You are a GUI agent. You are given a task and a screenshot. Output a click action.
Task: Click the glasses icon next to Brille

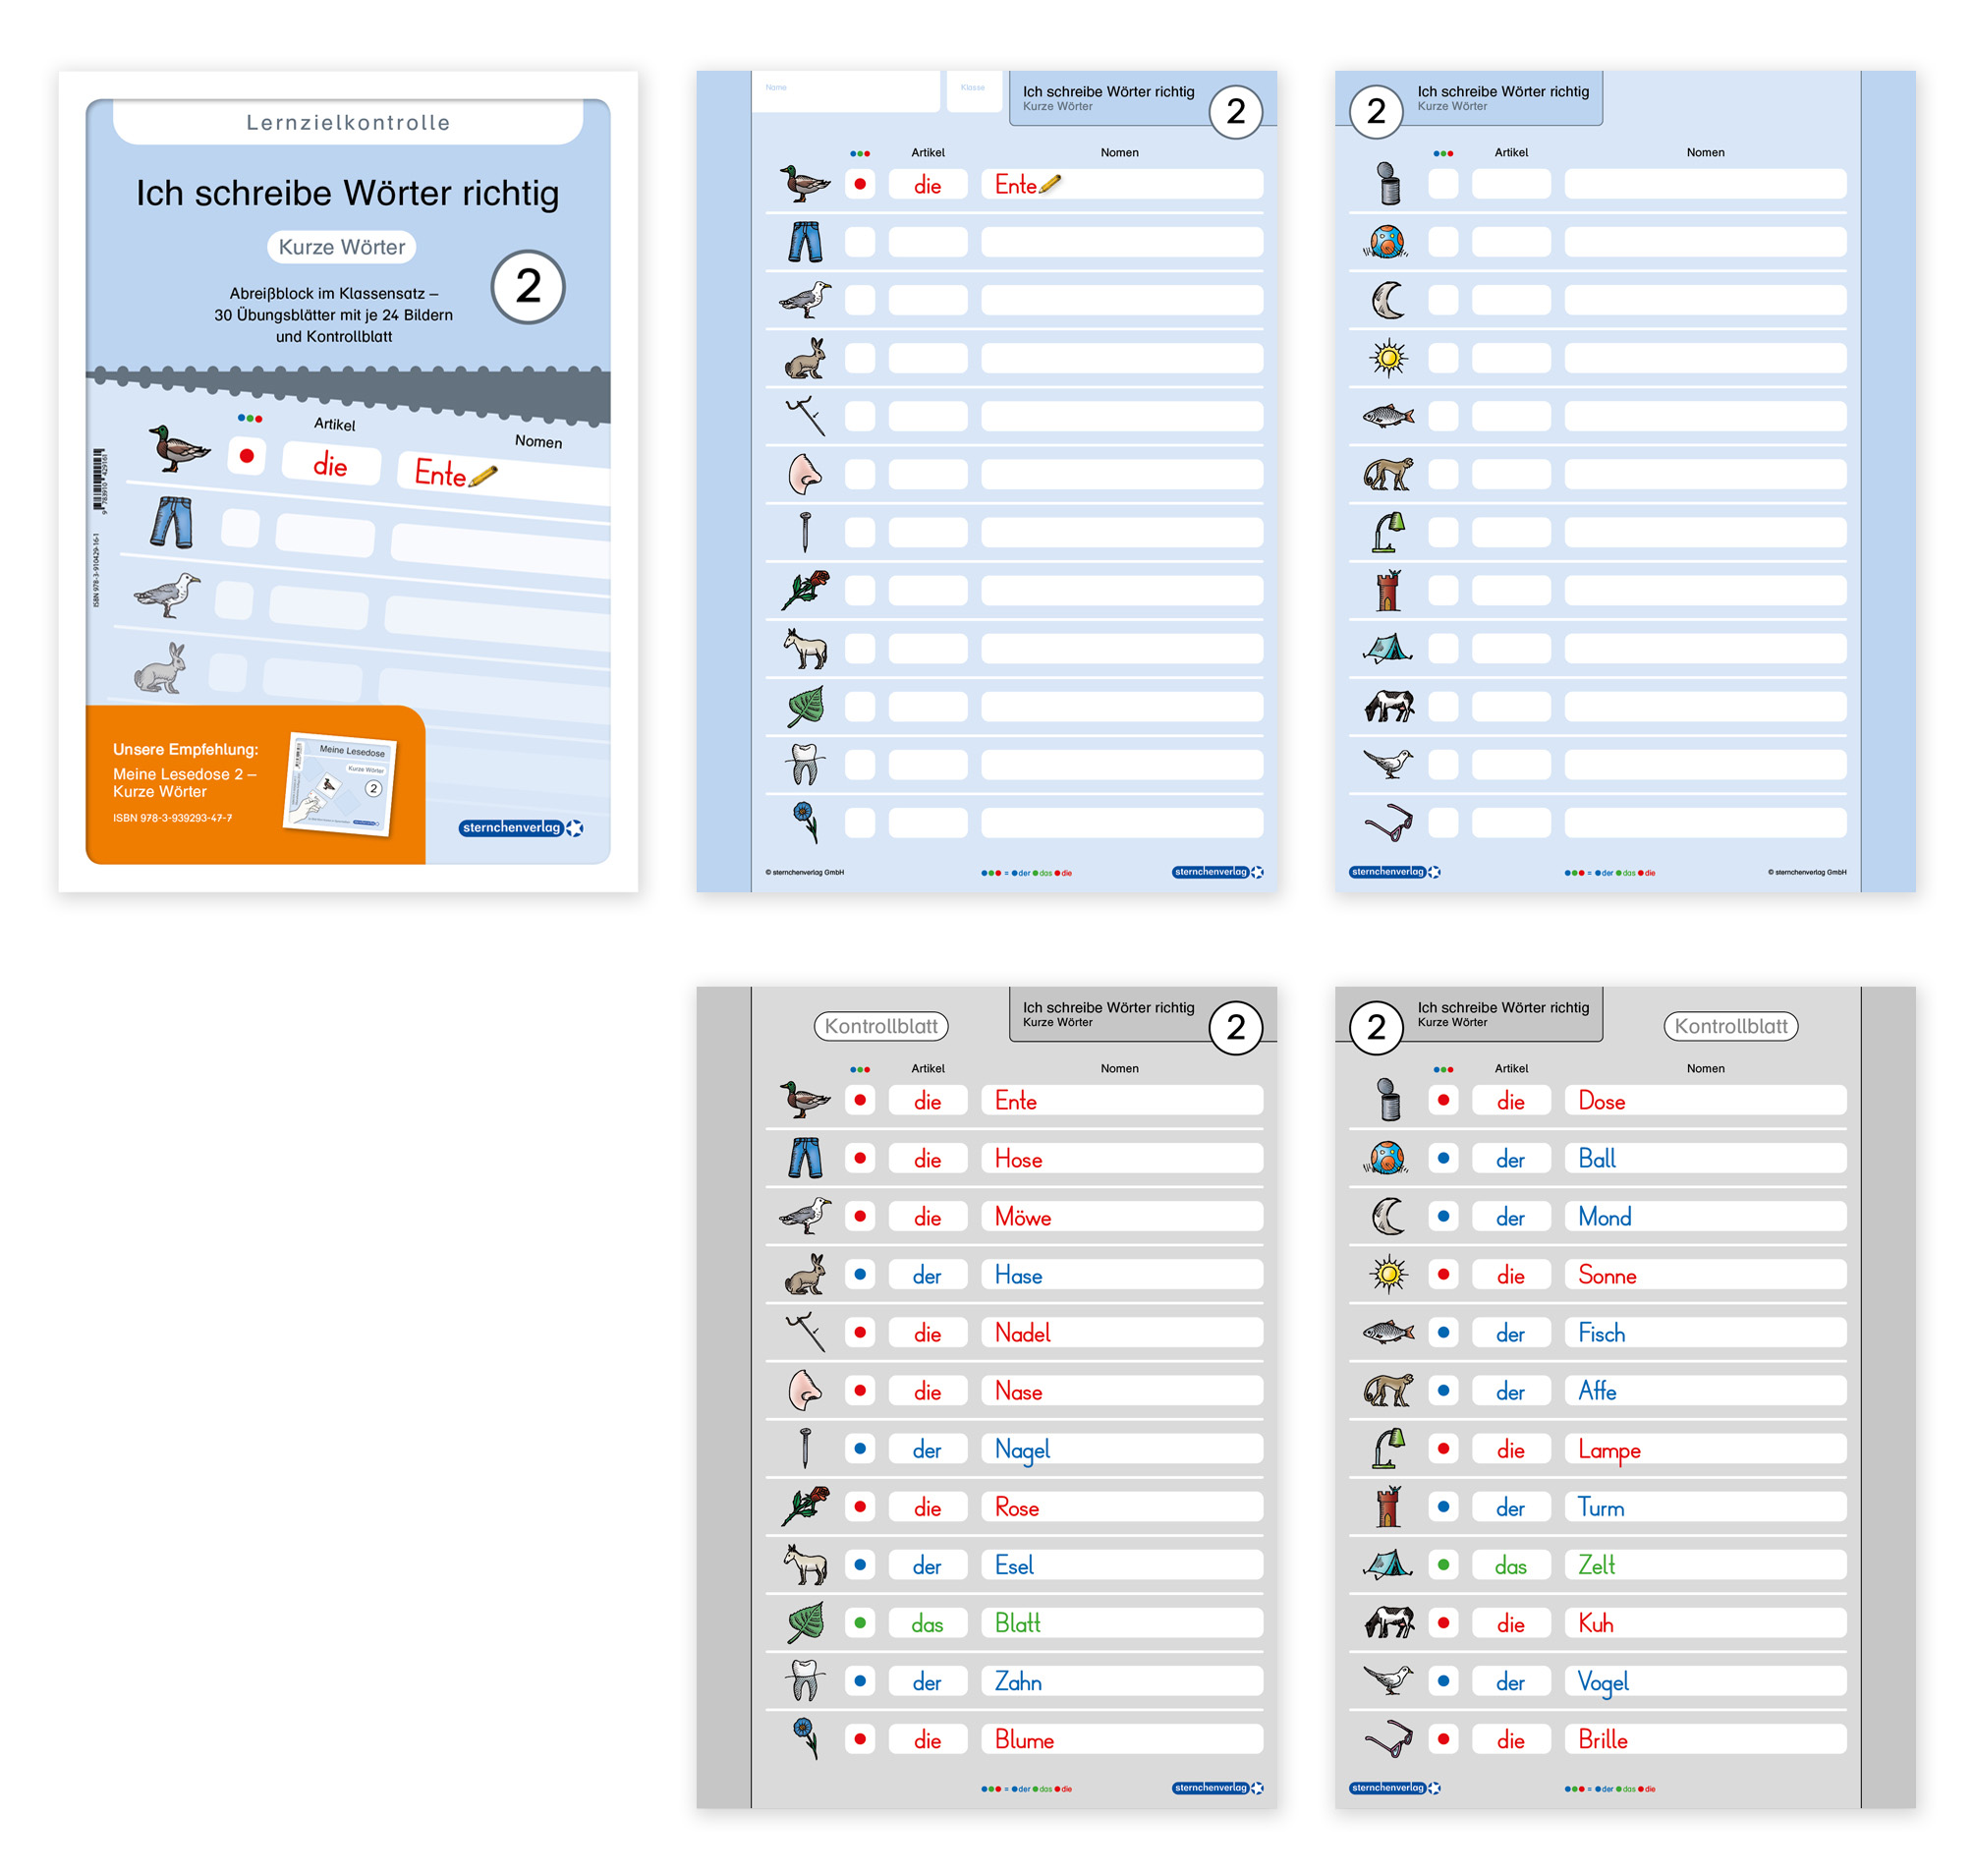pos(1387,1739)
